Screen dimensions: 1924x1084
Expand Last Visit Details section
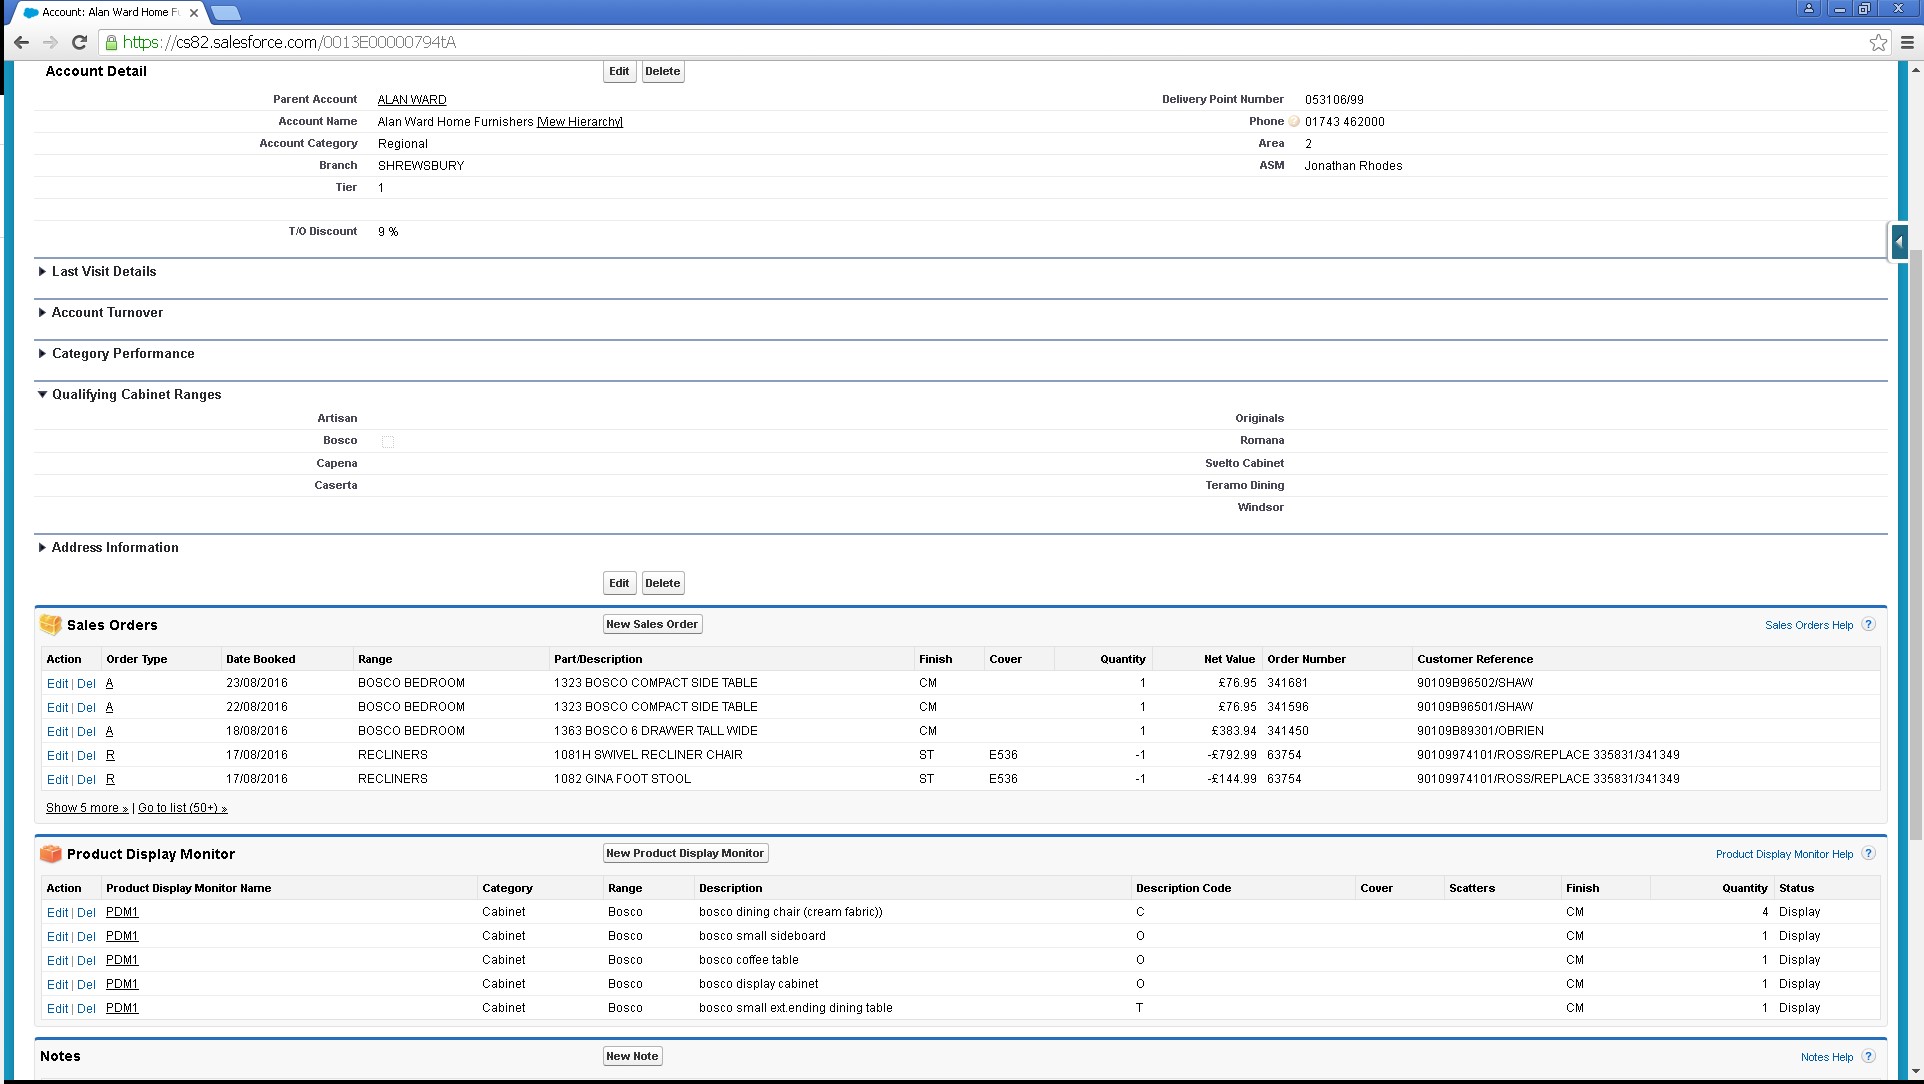pos(42,272)
